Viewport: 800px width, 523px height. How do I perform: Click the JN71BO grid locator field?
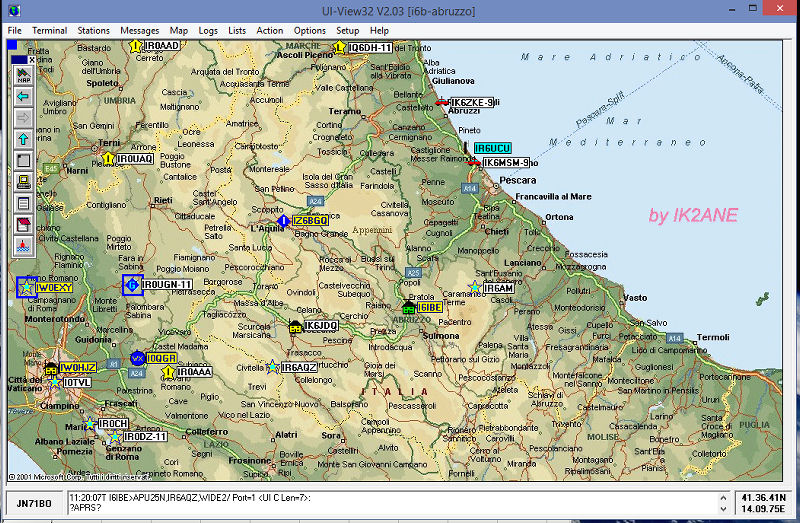(34, 504)
